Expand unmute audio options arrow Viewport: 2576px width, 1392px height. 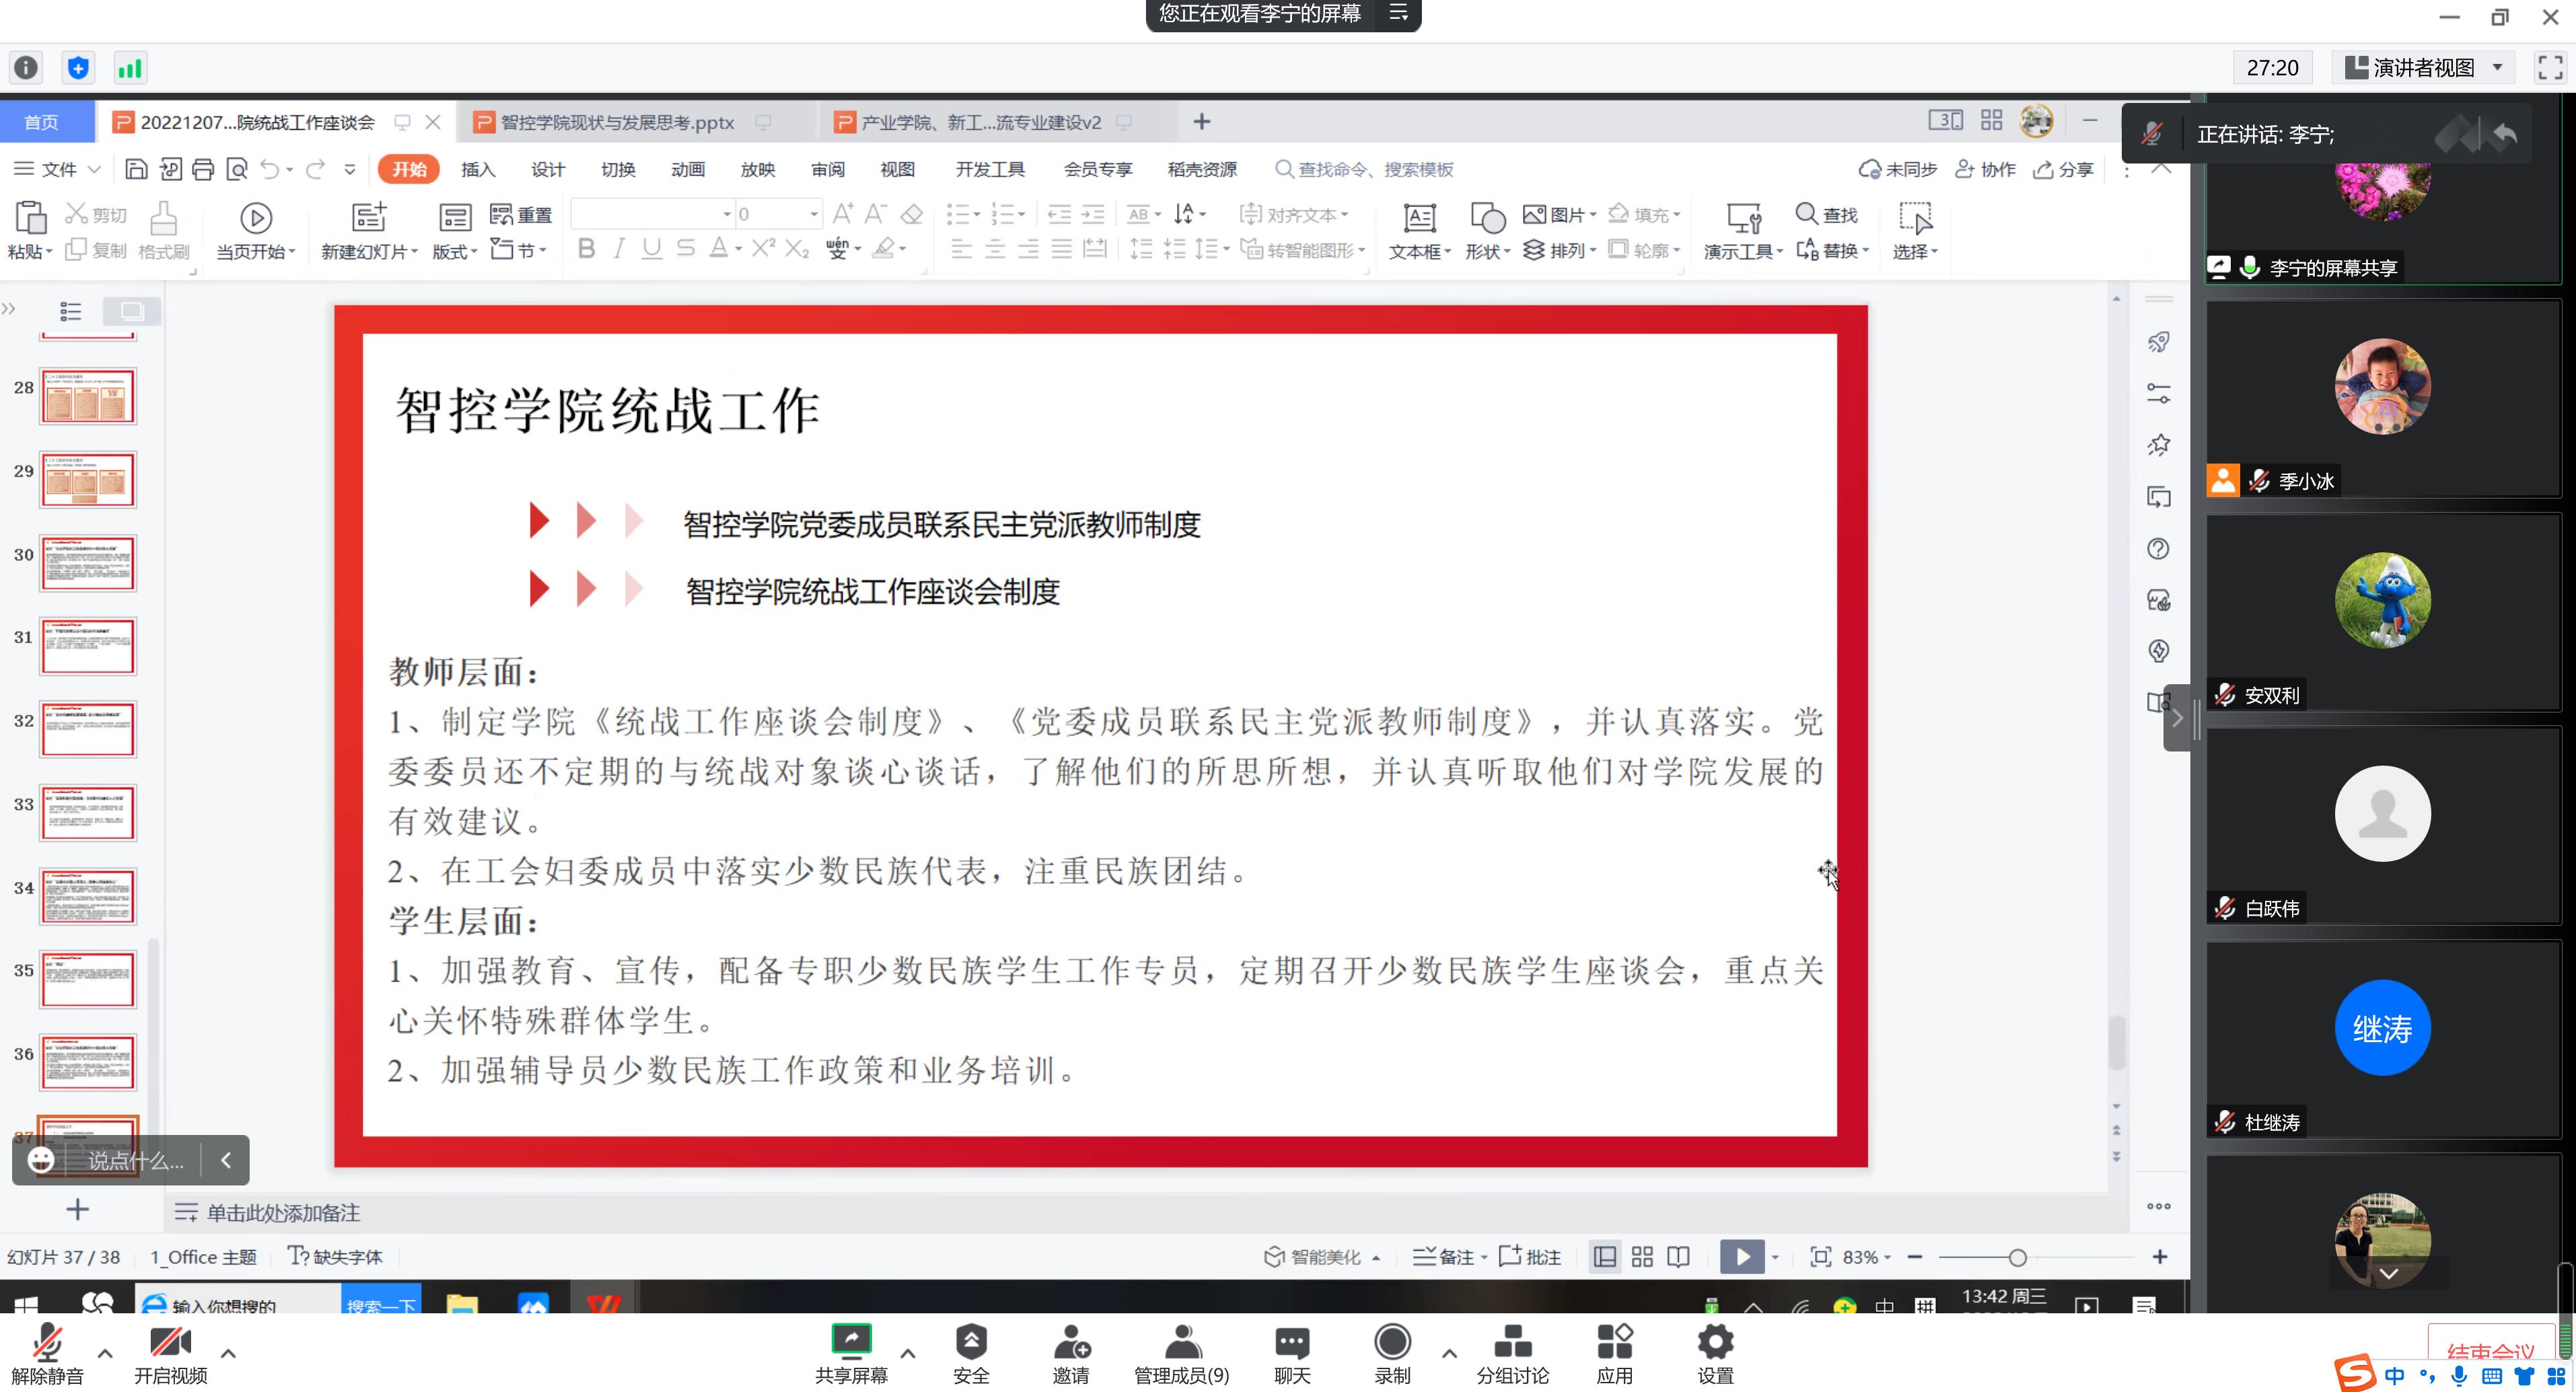pos(105,1354)
